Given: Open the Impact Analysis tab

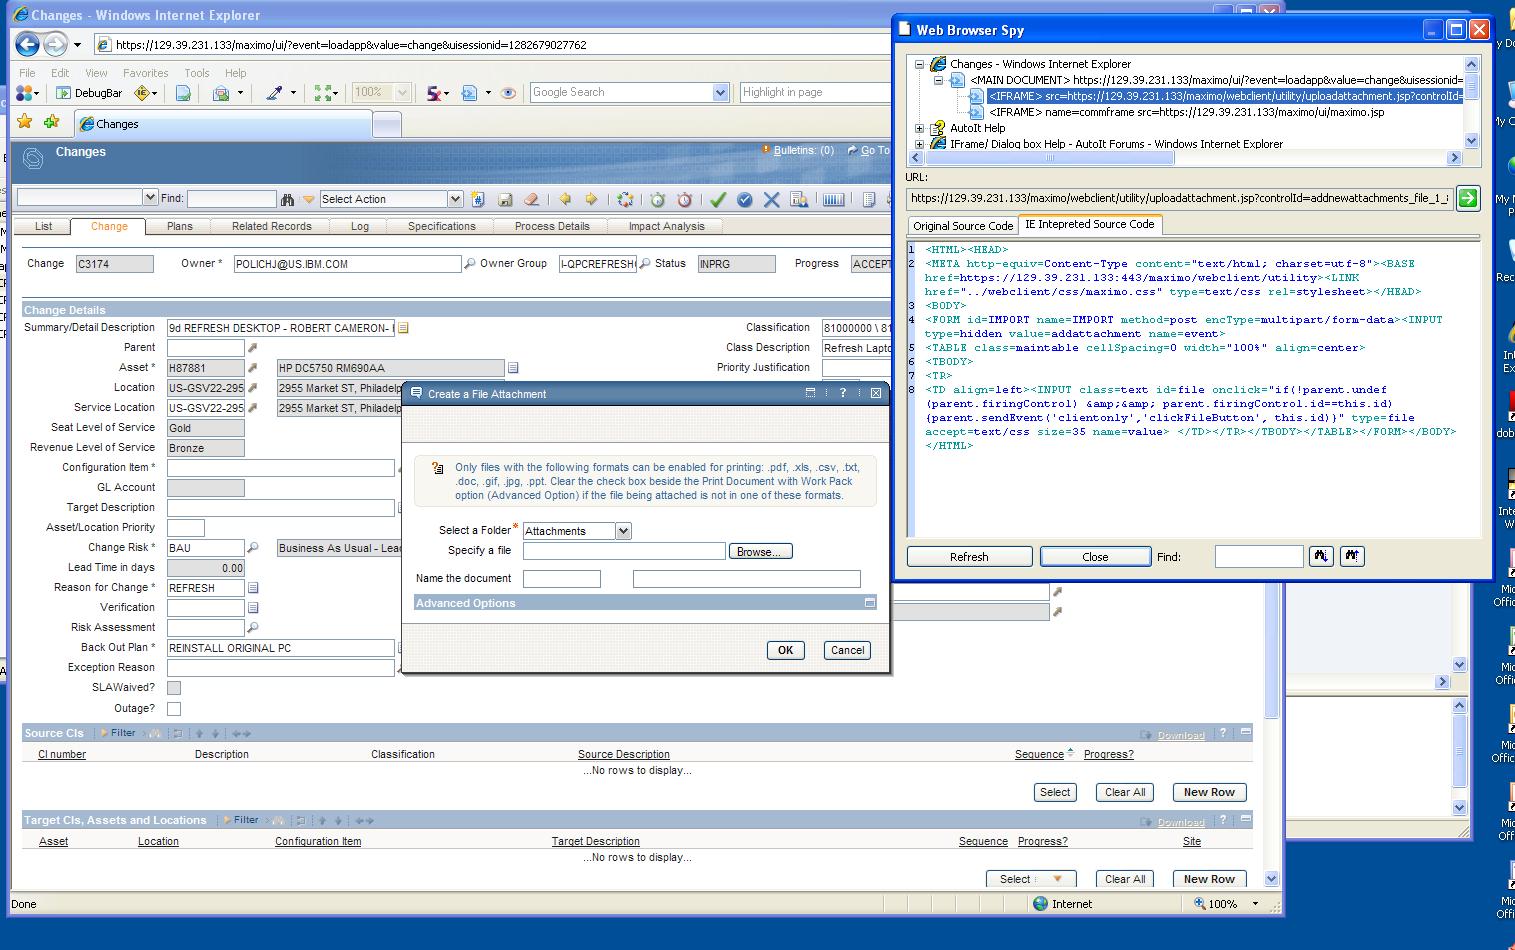Looking at the screenshot, I should click(x=666, y=226).
